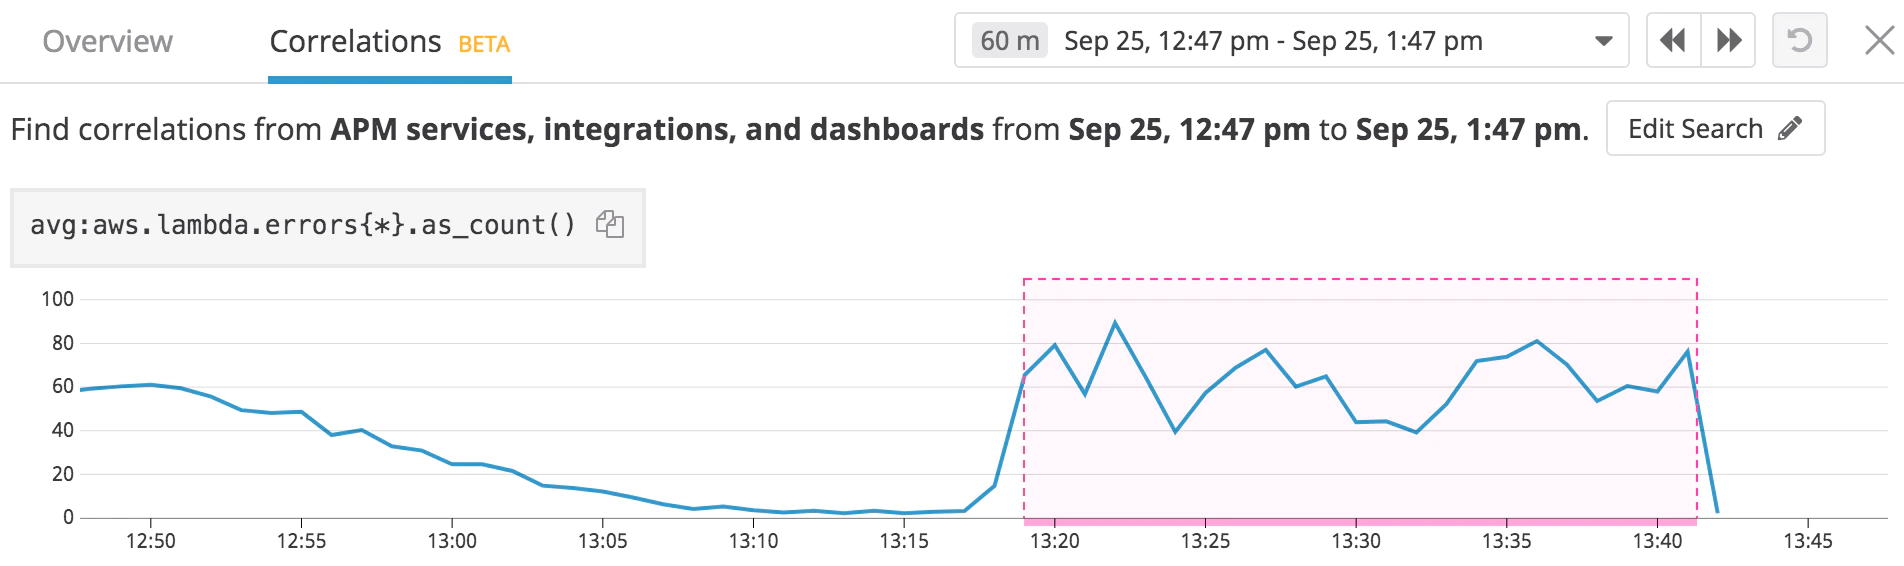Click the time range text Sep 25, 12:47 pm
Viewport: 1904px width, 566px height.
(x=1166, y=41)
